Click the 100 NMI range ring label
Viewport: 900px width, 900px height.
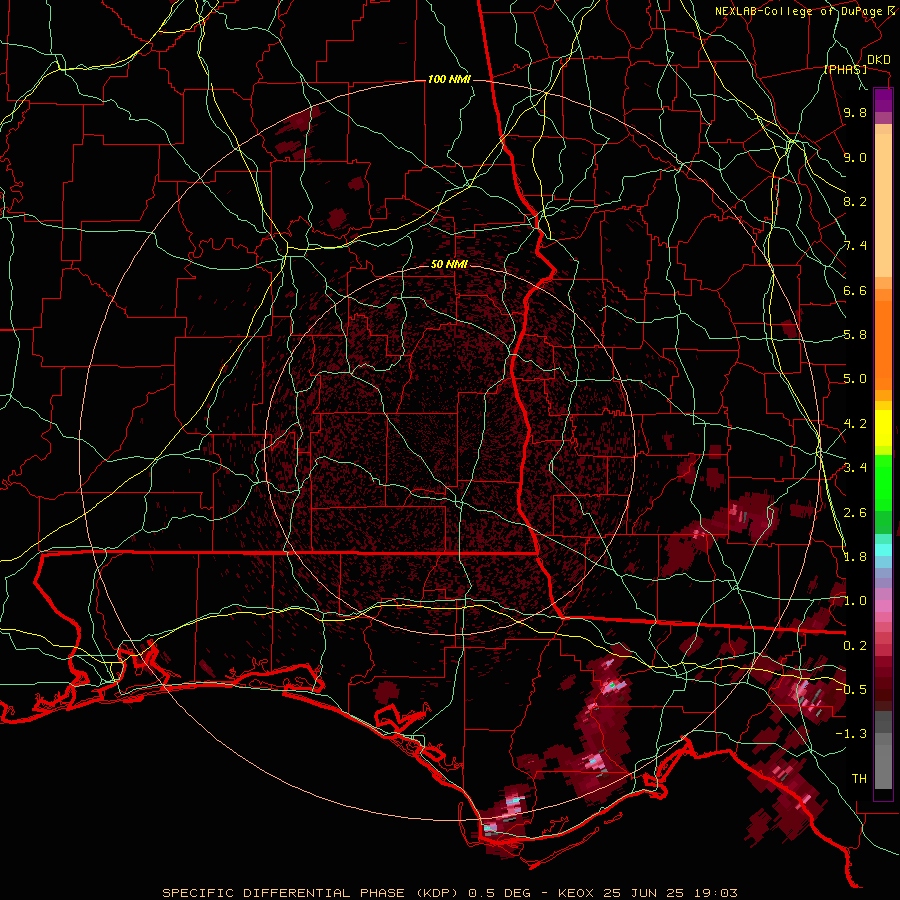[449, 79]
